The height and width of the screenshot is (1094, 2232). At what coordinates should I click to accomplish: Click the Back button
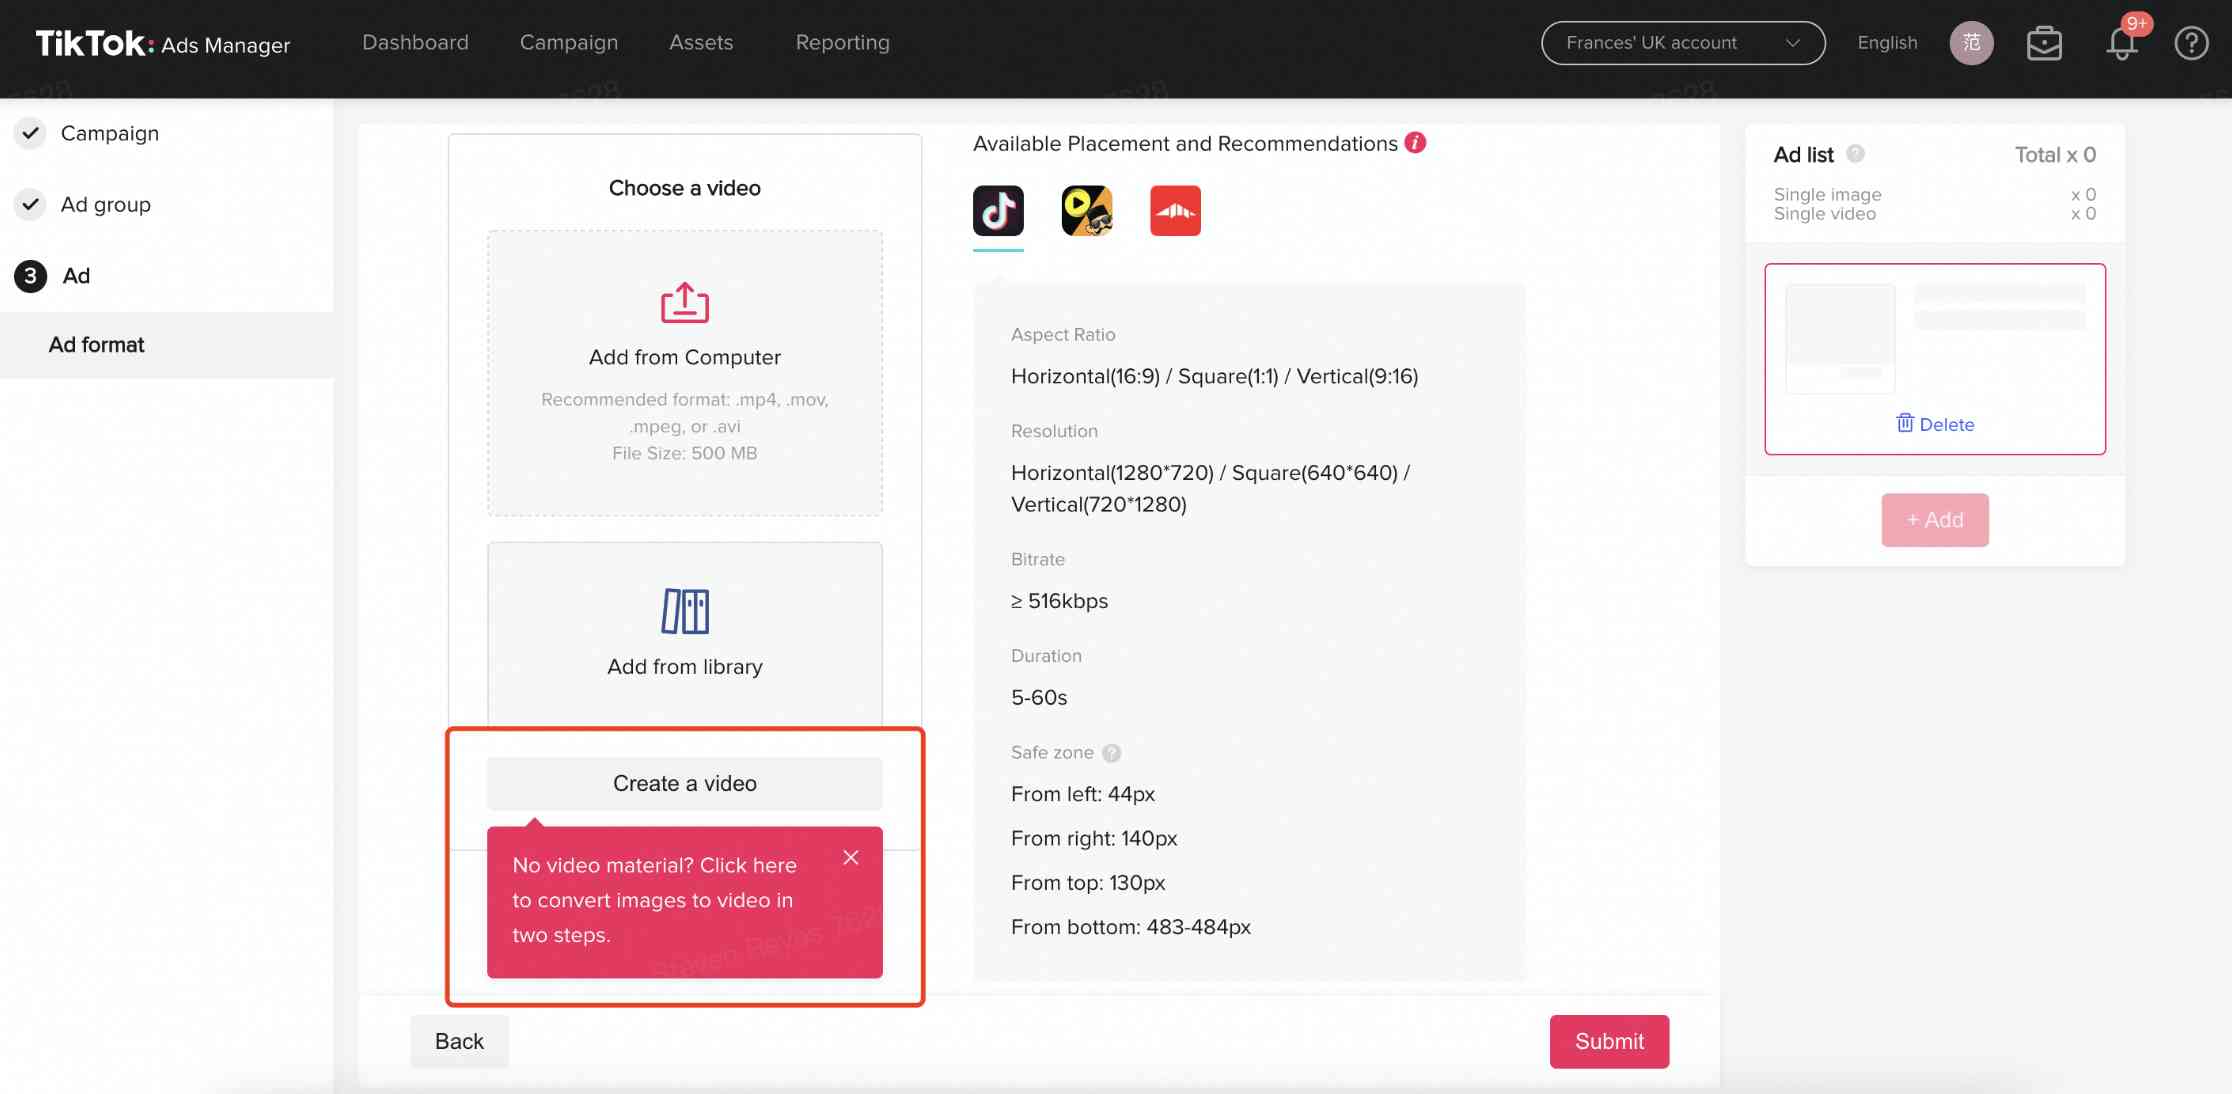point(458,1041)
